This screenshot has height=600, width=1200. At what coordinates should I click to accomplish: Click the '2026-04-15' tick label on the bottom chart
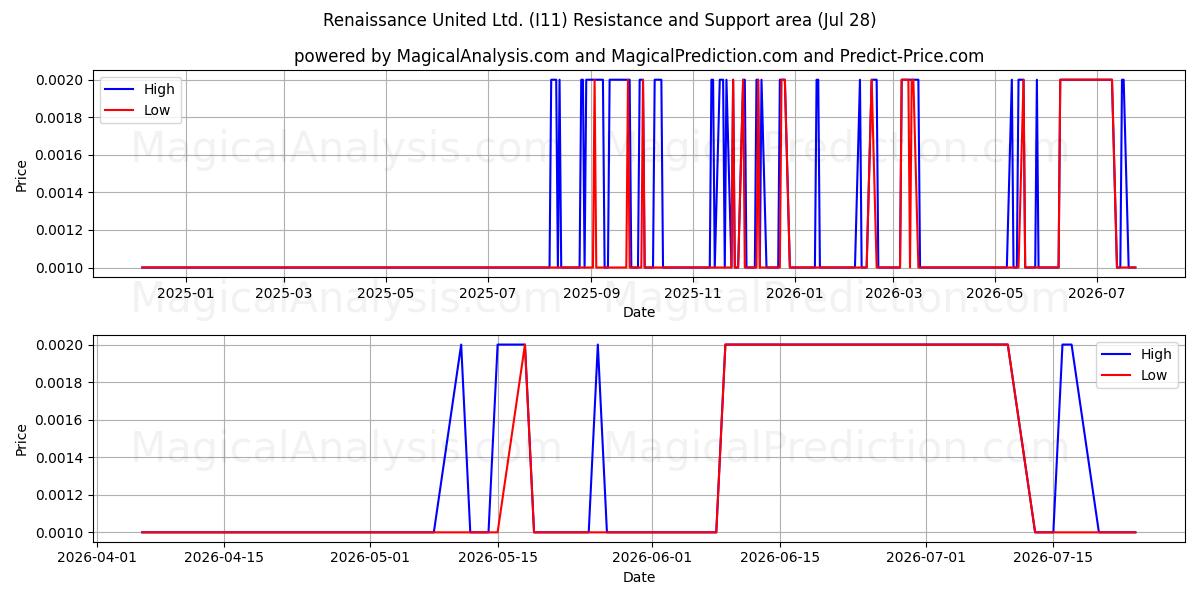pos(224,558)
